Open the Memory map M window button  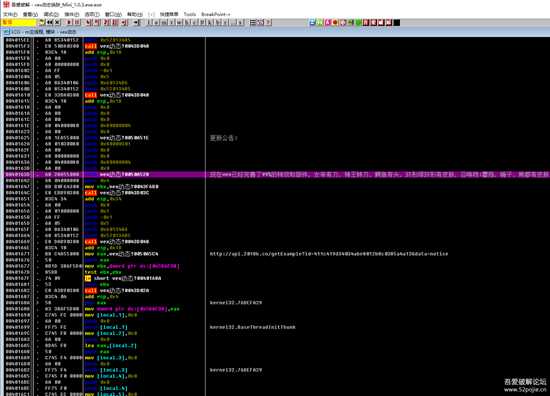[x=164, y=22]
